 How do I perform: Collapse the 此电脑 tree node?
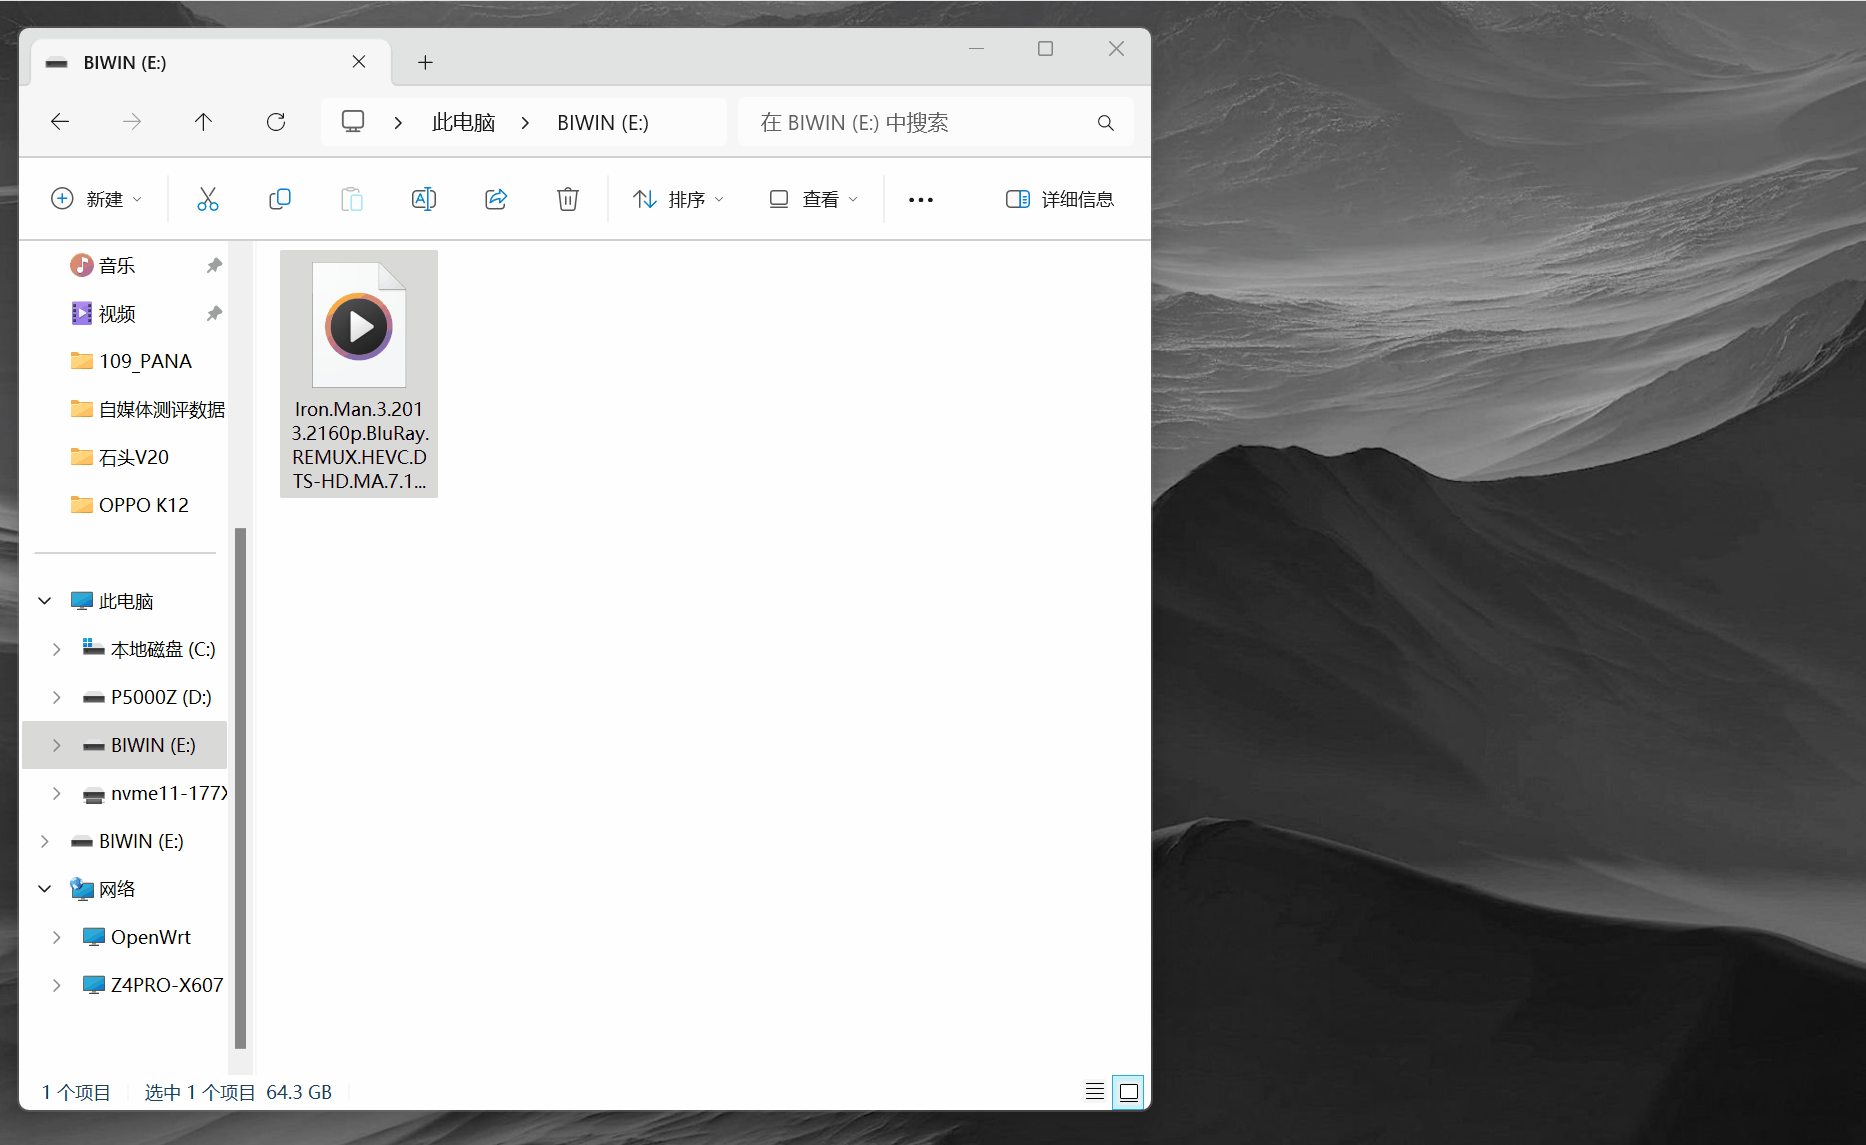tap(45, 601)
